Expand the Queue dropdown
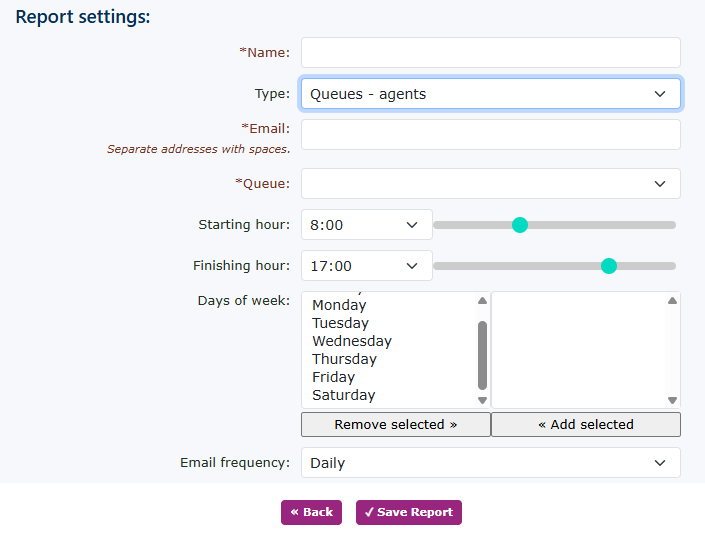The height and width of the screenshot is (535, 705). tap(490, 184)
